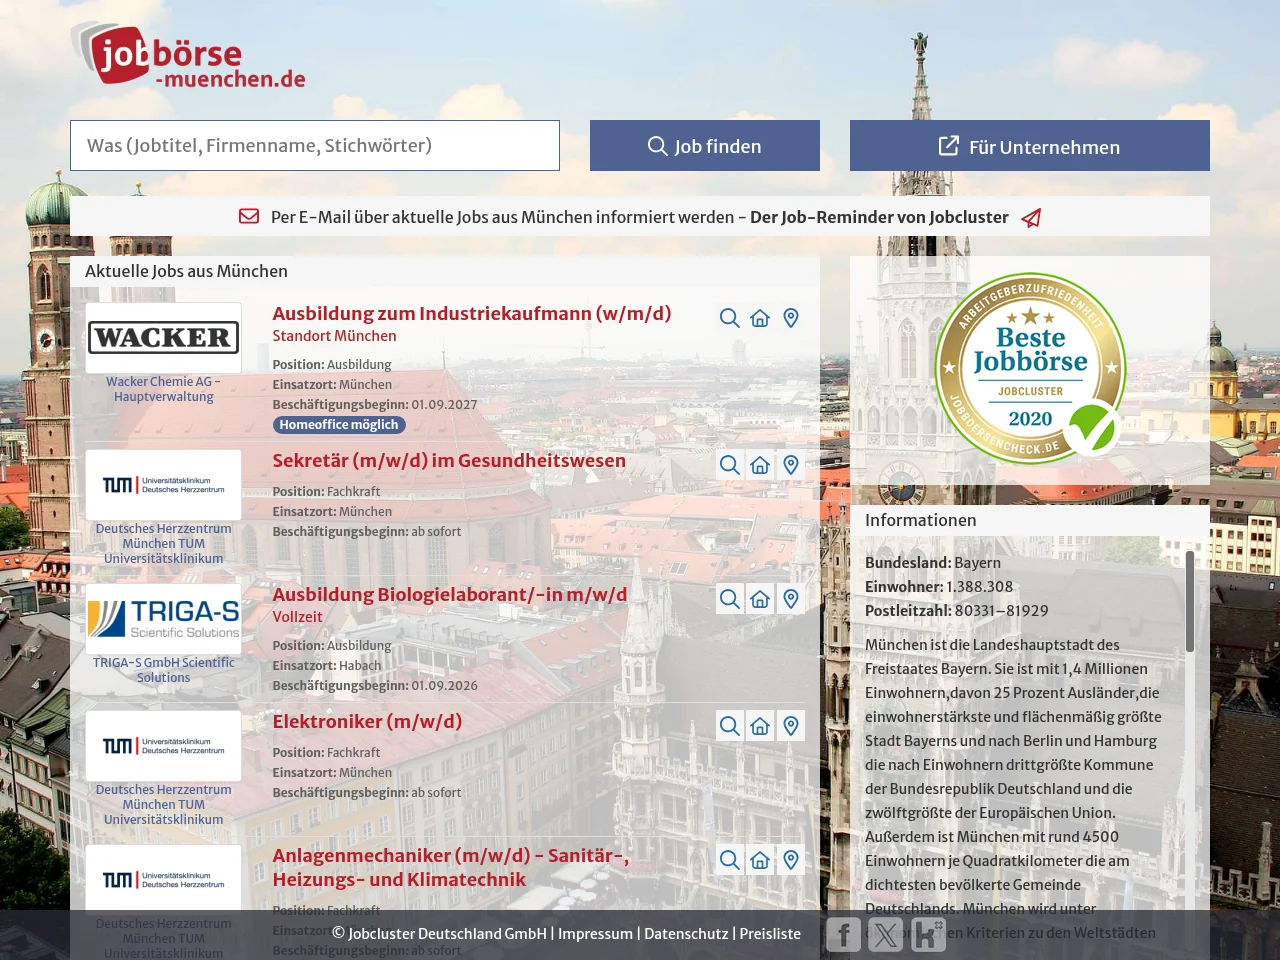Click the Postleitzahl: 80331–81929 text
1280x960 pixels.
pyautogui.click(x=957, y=611)
